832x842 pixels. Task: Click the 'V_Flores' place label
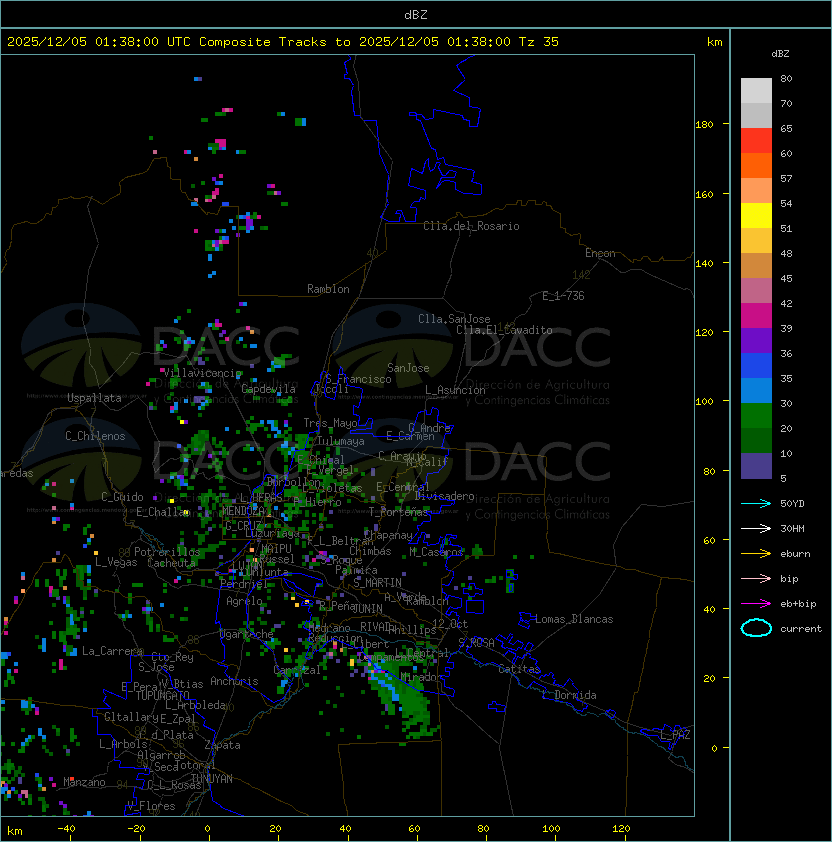[x=151, y=806]
